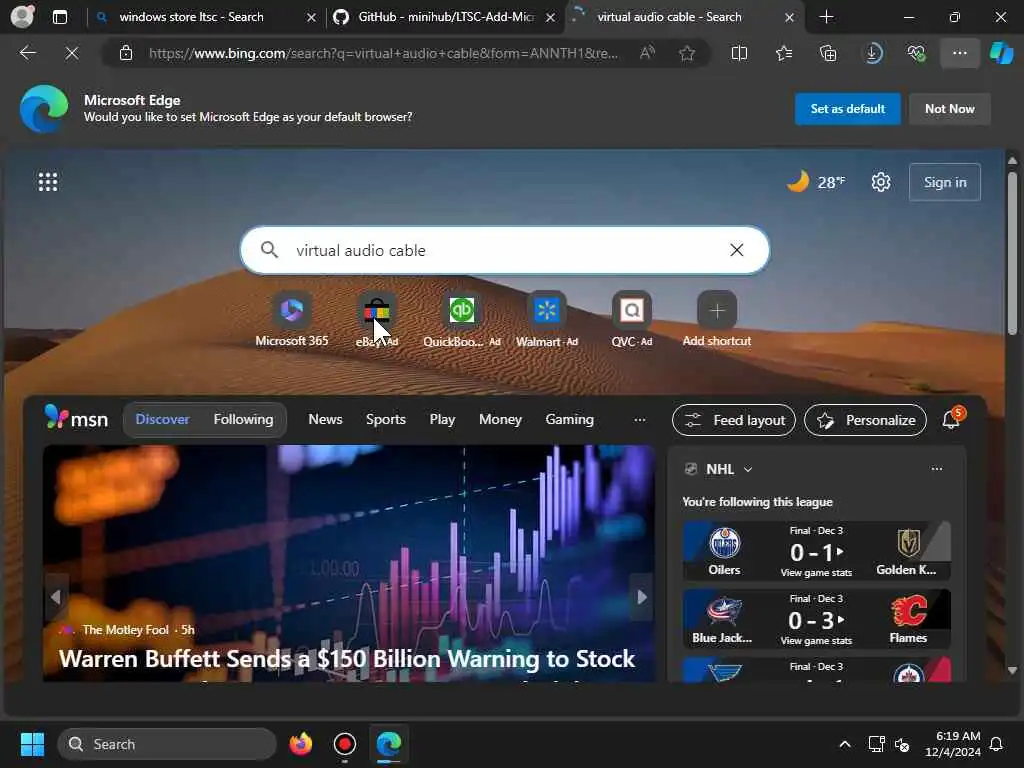Stop loading the page
This screenshot has height=768, width=1024.
[x=72, y=53]
